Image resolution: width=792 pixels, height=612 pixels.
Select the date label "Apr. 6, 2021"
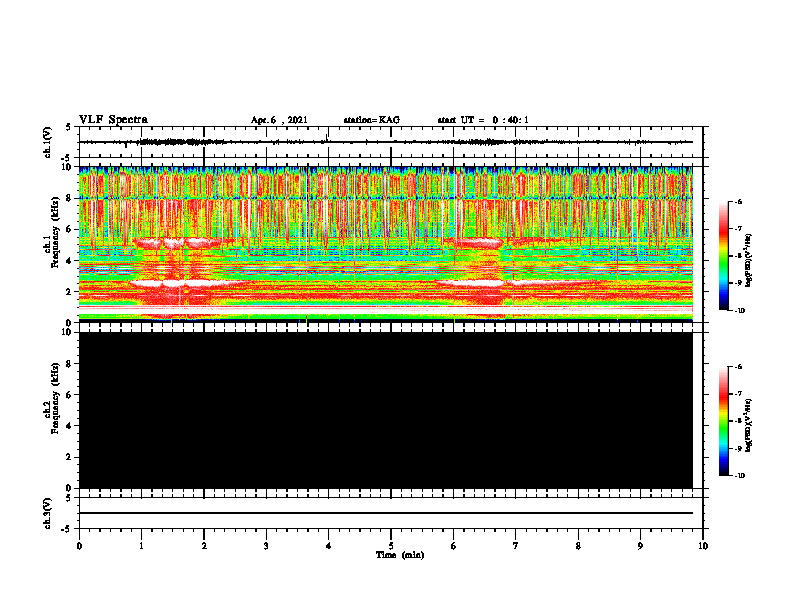279,120
